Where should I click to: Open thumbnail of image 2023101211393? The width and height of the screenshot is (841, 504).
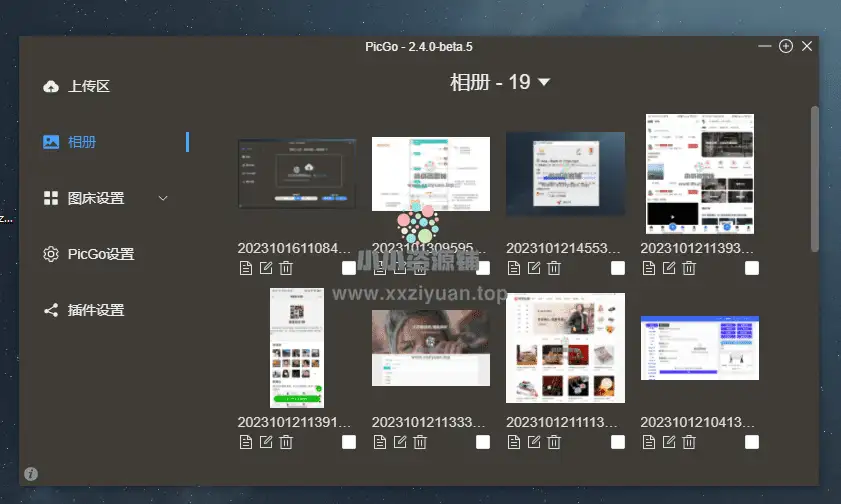[x=699, y=173]
